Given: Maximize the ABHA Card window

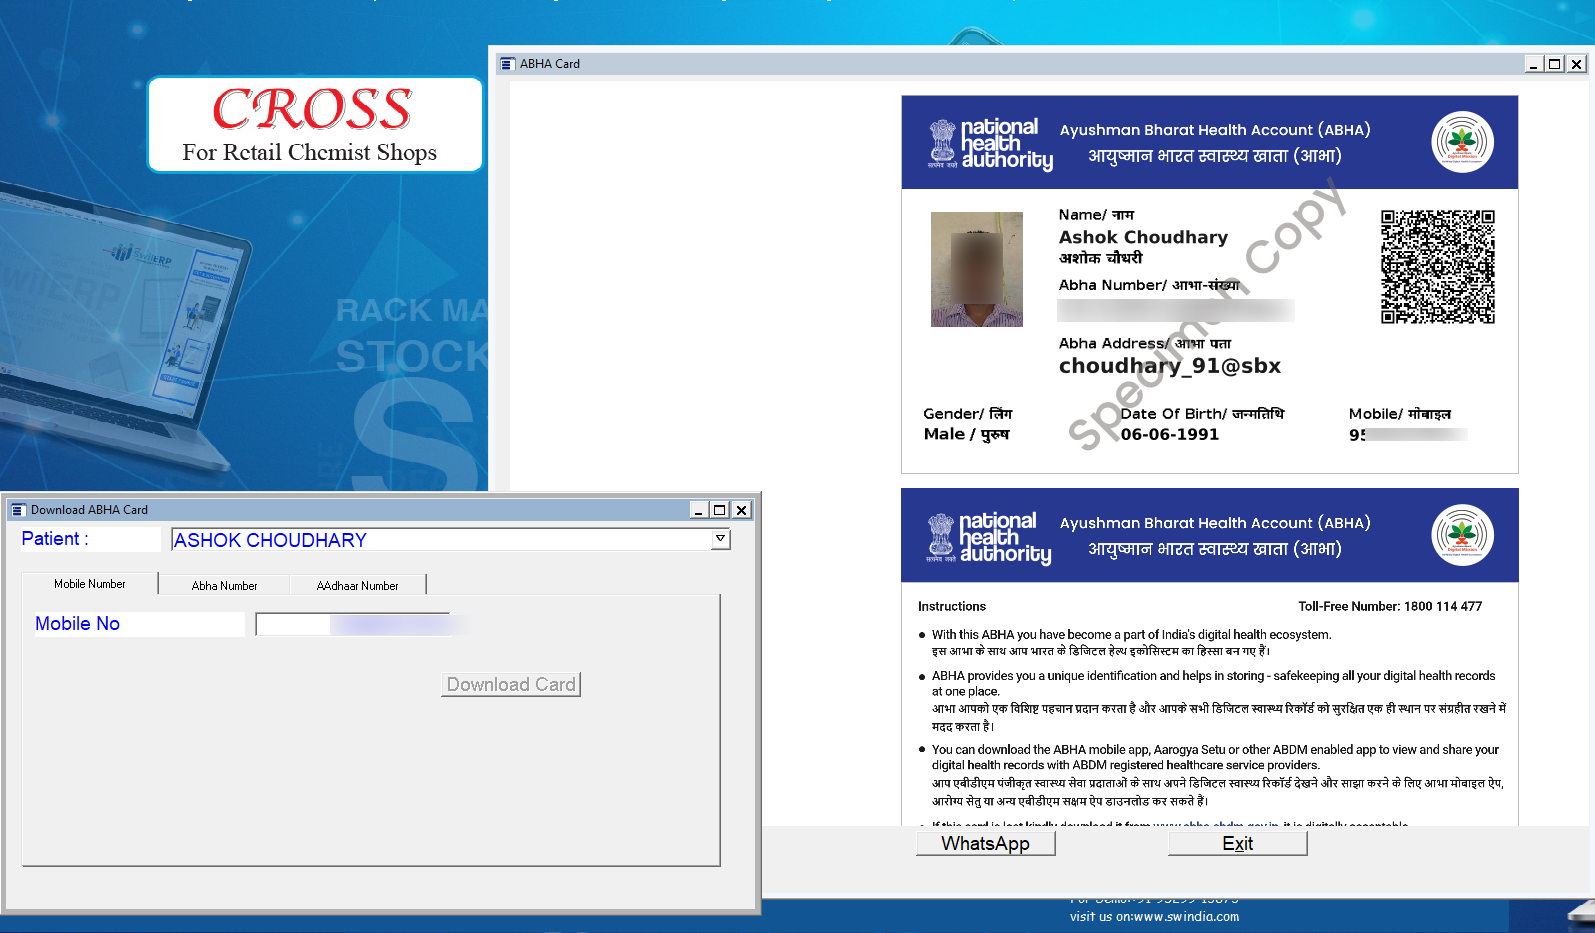Looking at the screenshot, I should [x=1554, y=64].
